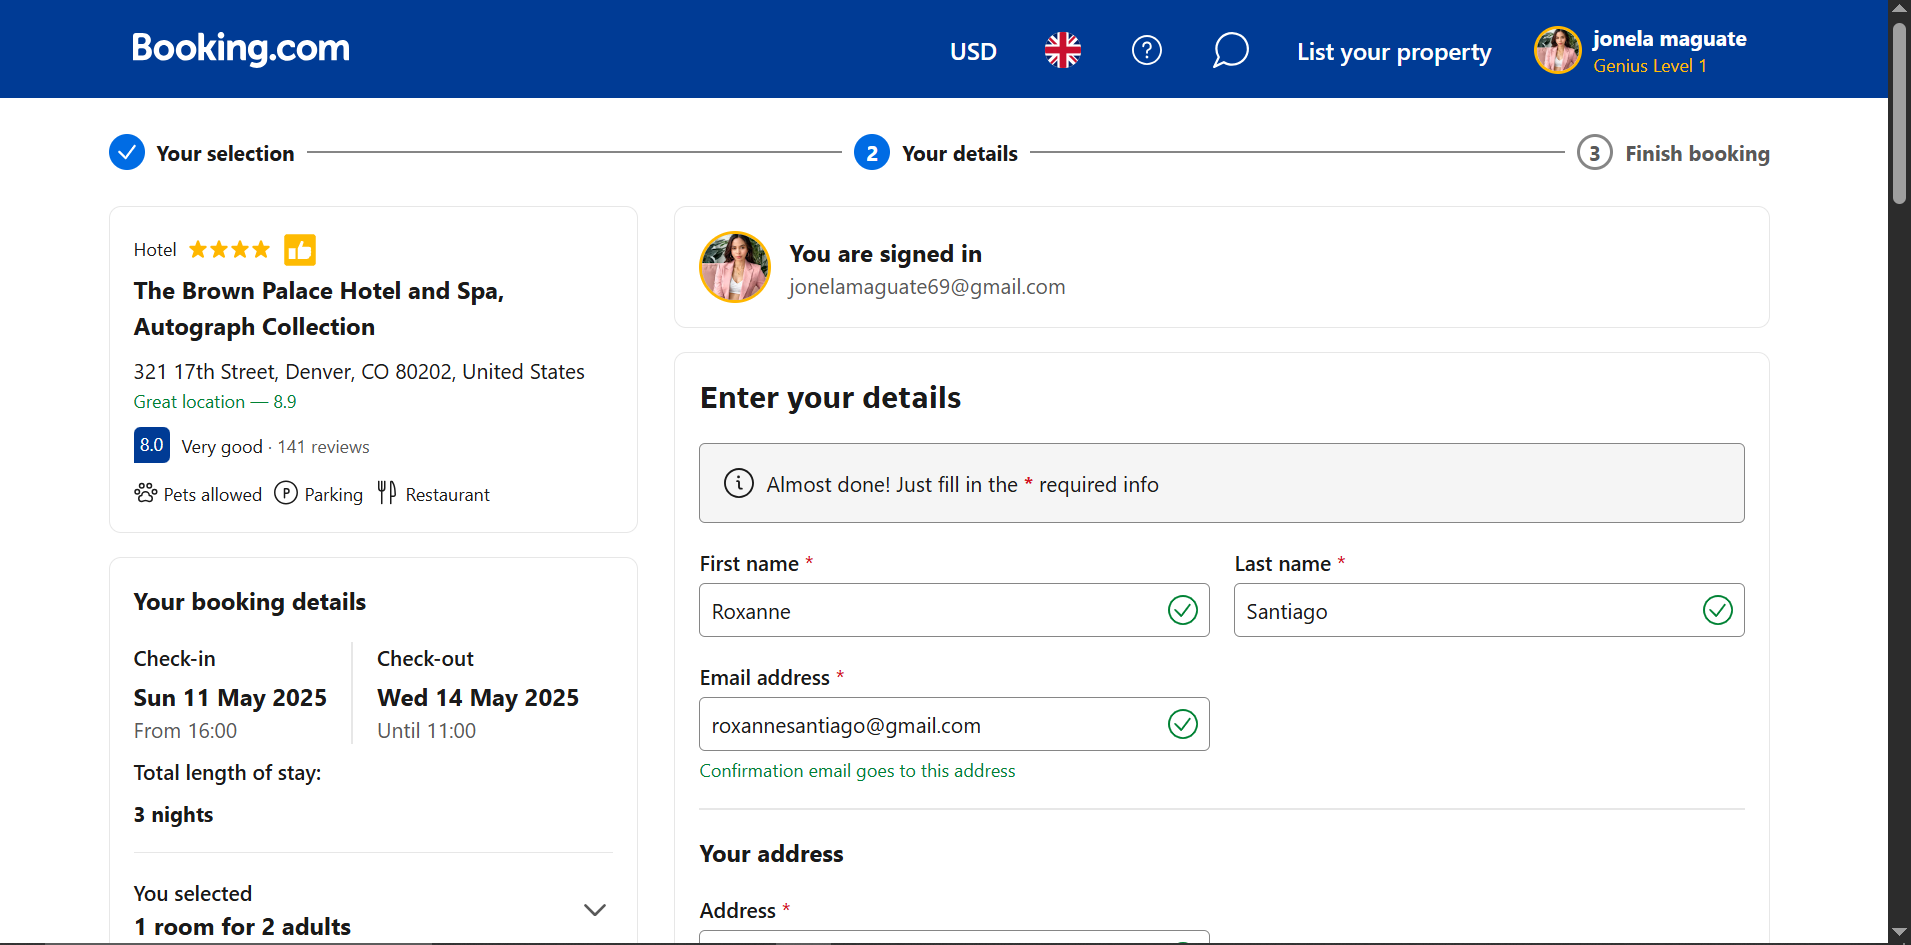Click the Your selection checkmark step
Screen dimensions: 1911x945
pyautogui.click(x=127, y=152)
